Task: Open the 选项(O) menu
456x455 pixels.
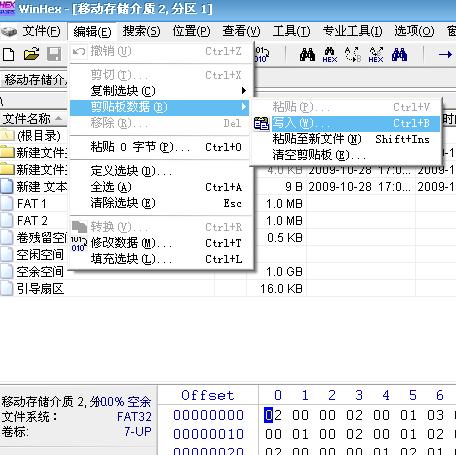Action: coord(414,32)
